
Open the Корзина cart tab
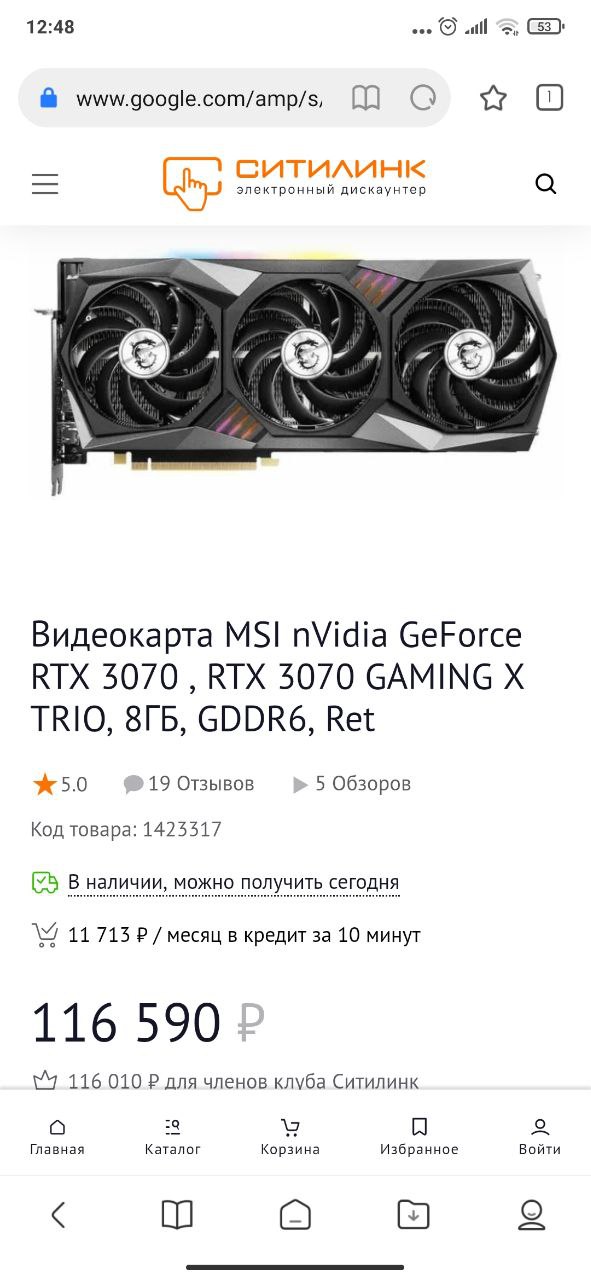(290, 1137)
